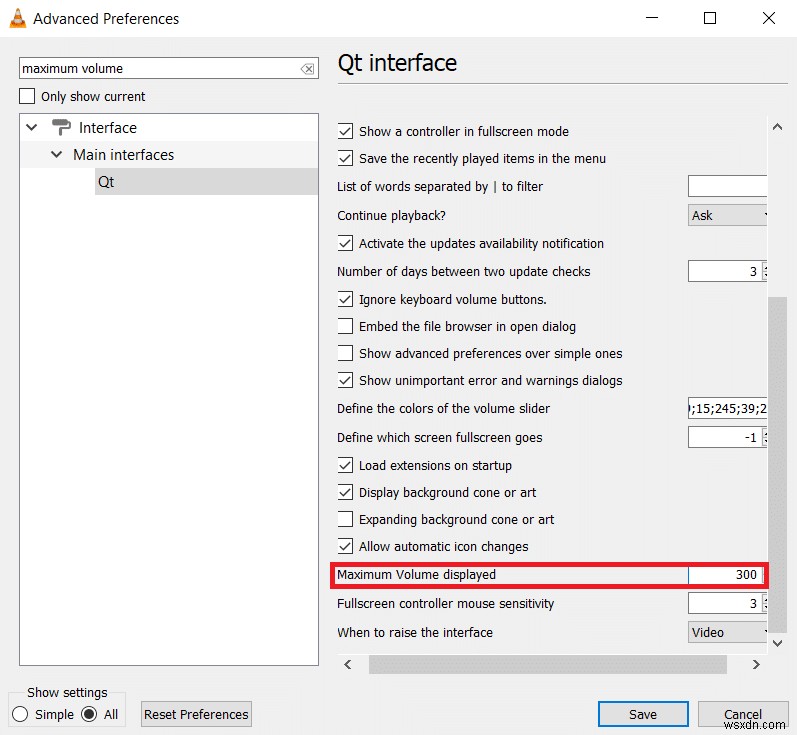Uncheck Ignore keyboard volume buttons
The image size is (797, 735).
pyautogui.click(x=345, y=299)
